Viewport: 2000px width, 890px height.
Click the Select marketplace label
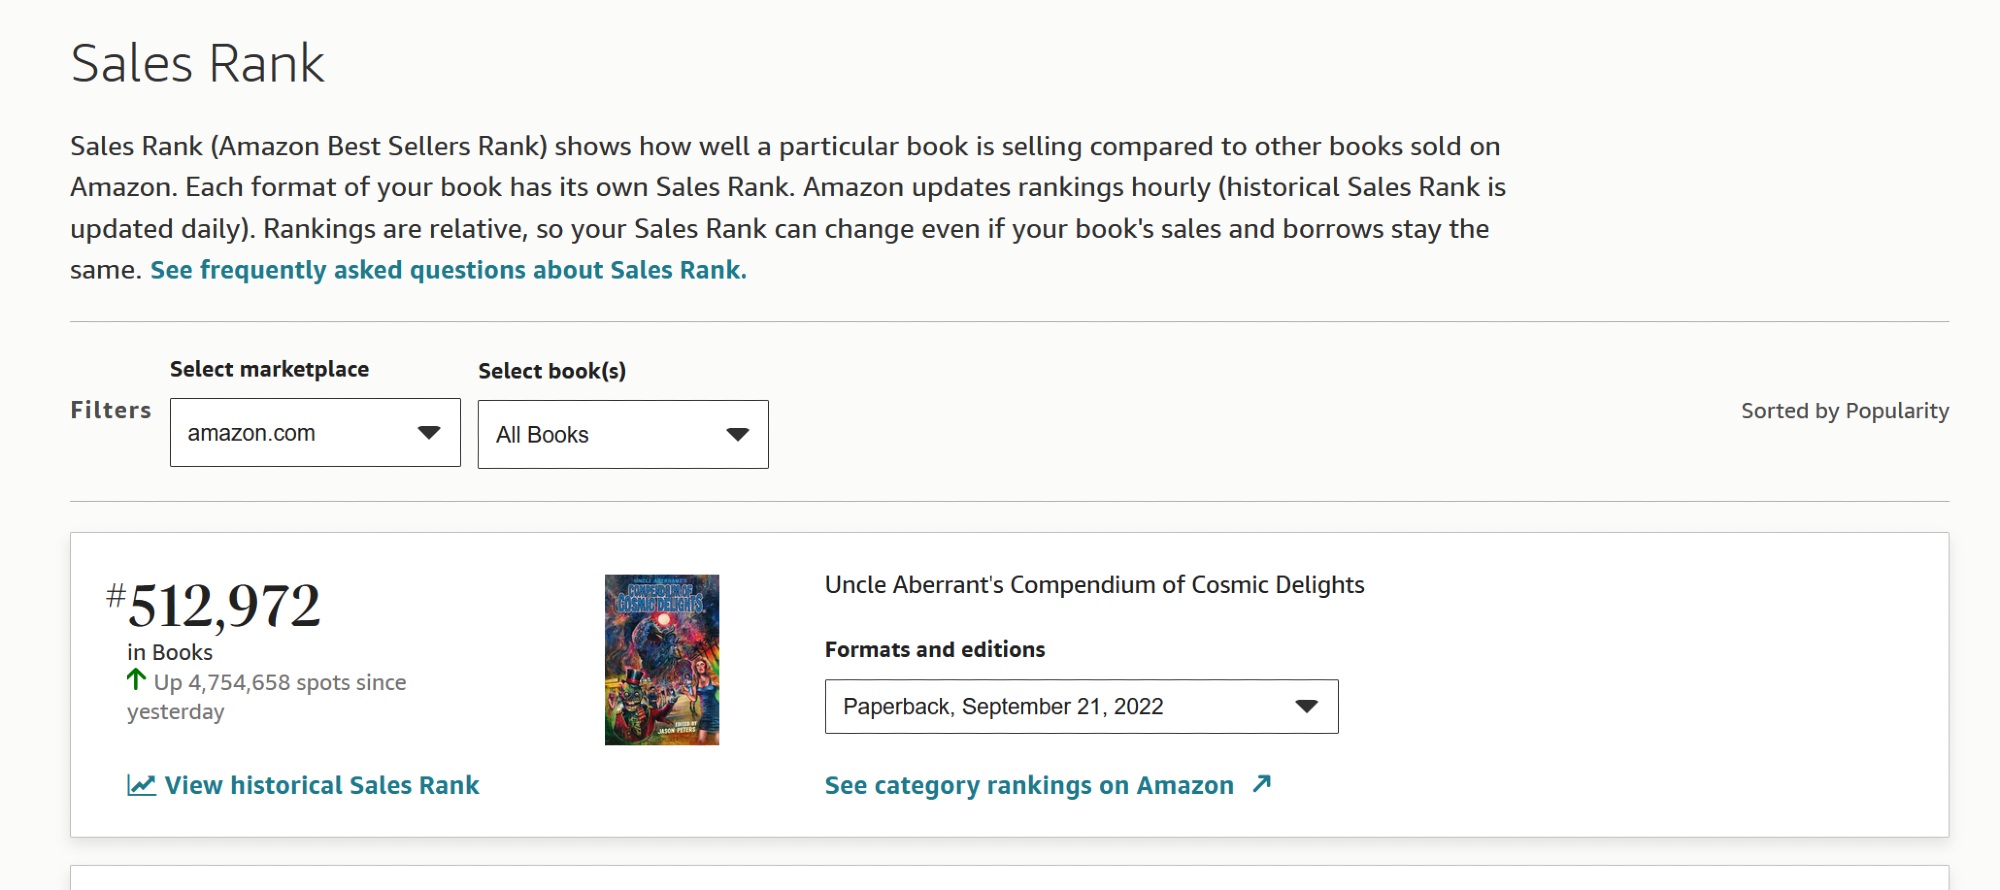[x=269, y=369]
